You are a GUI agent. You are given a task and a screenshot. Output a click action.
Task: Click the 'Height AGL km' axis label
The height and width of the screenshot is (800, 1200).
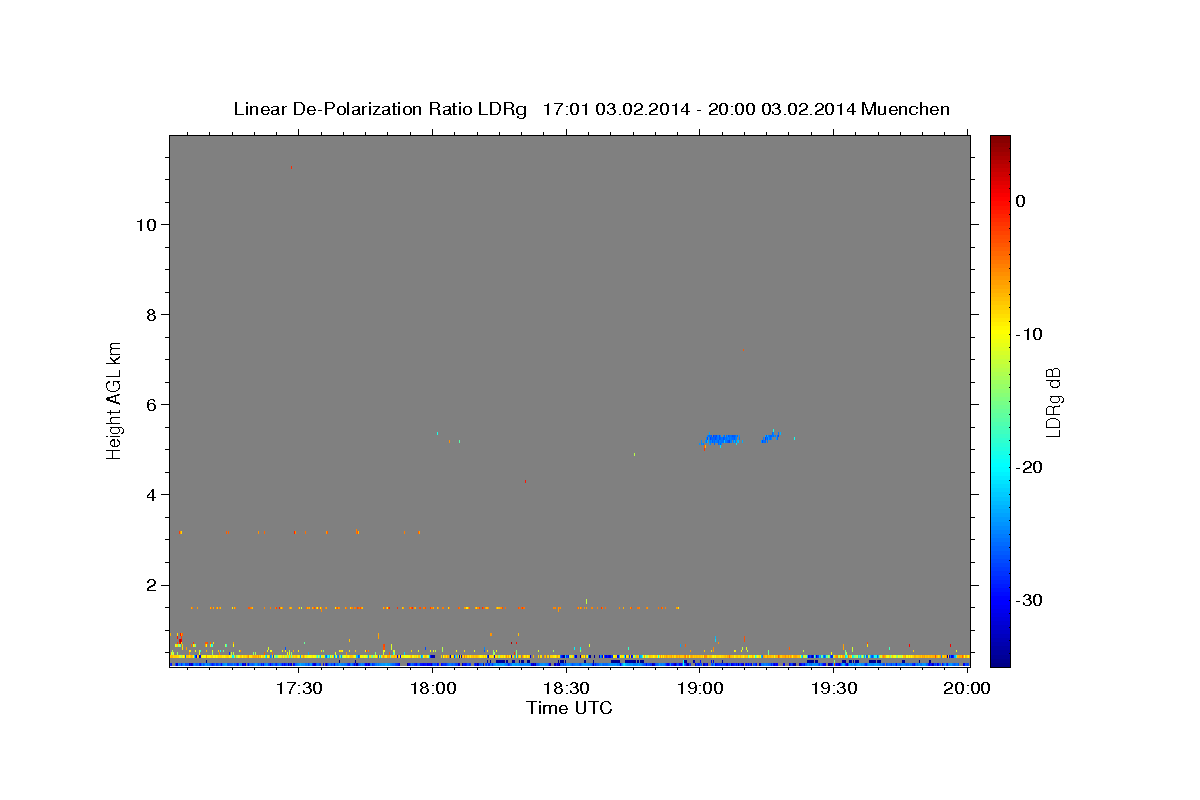click(x=115, y=400)
